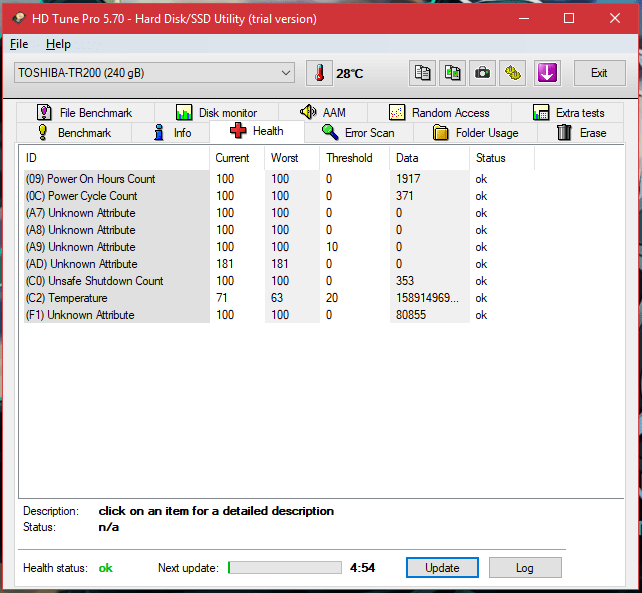This screenshot has height=593, width=642.
Task: Click the data value 80855
Action: (411, 315)
